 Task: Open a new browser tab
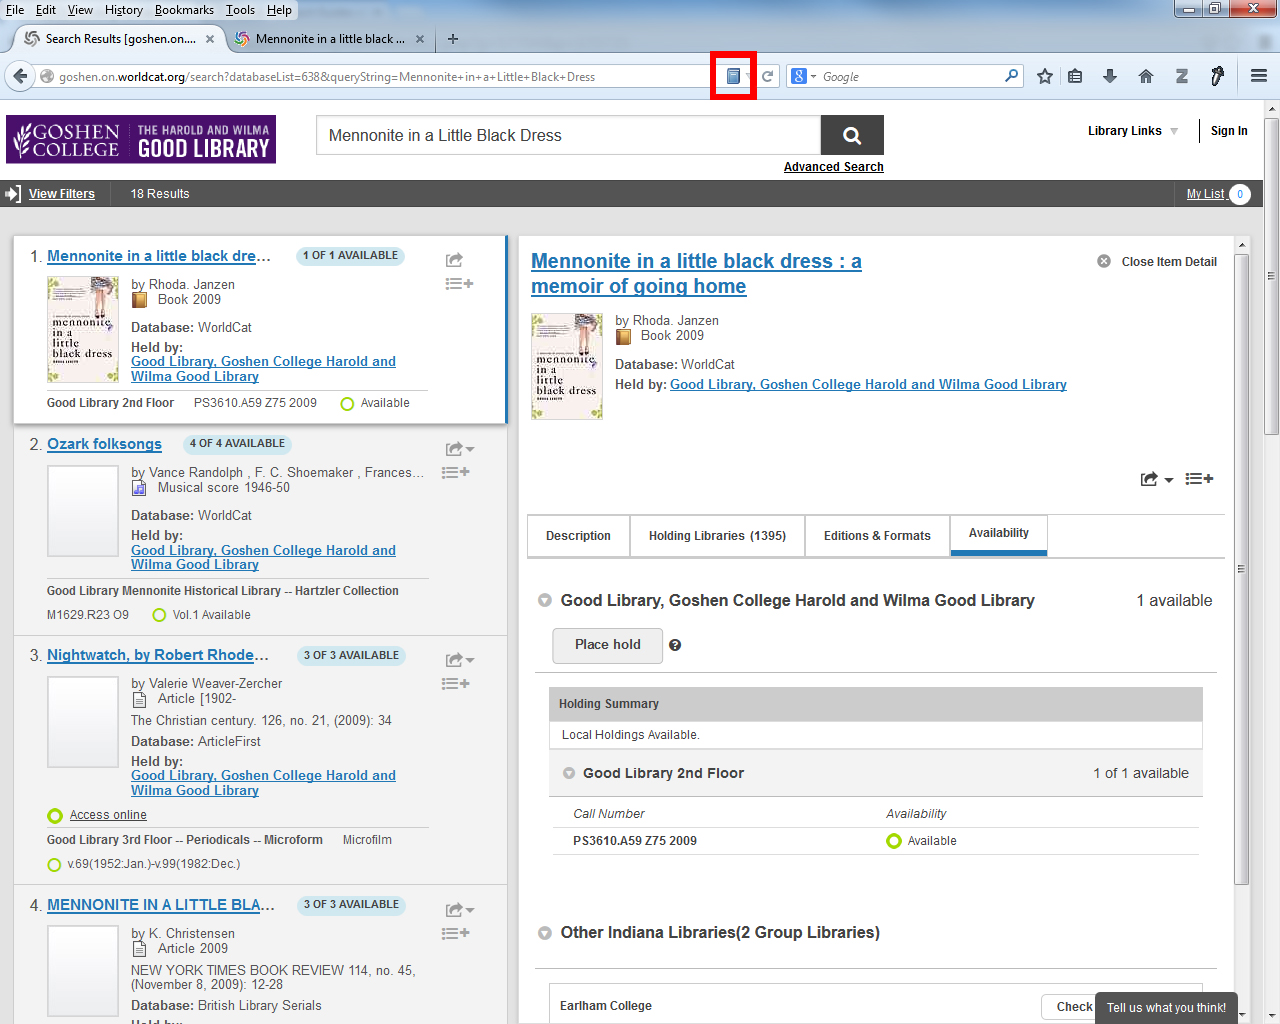[x=453, y=39]
